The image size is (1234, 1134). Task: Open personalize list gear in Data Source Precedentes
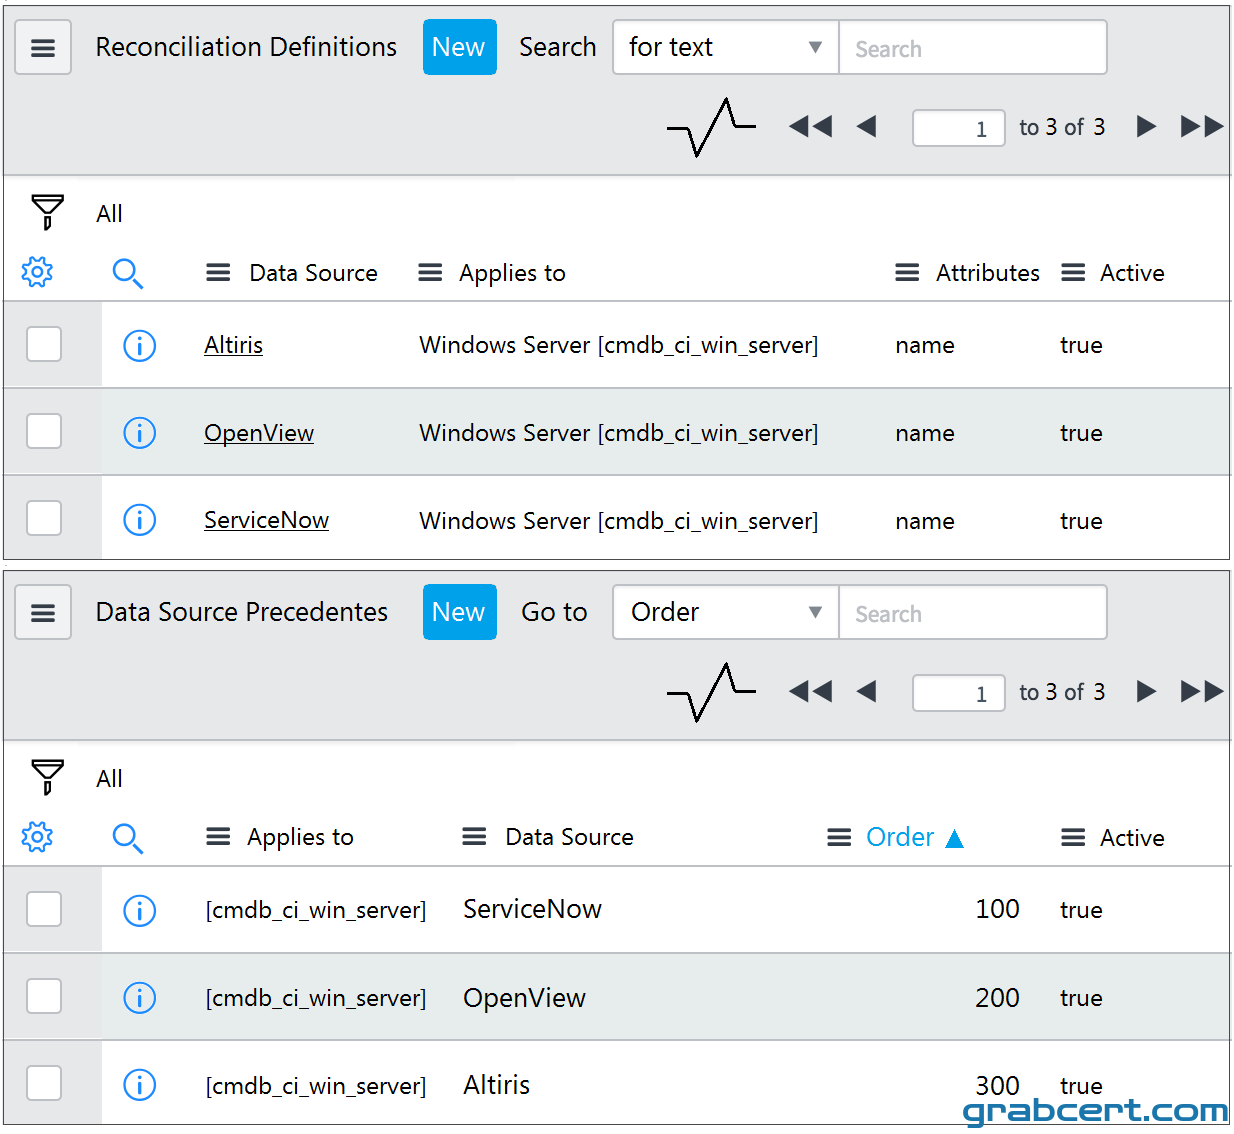(37, 837)
